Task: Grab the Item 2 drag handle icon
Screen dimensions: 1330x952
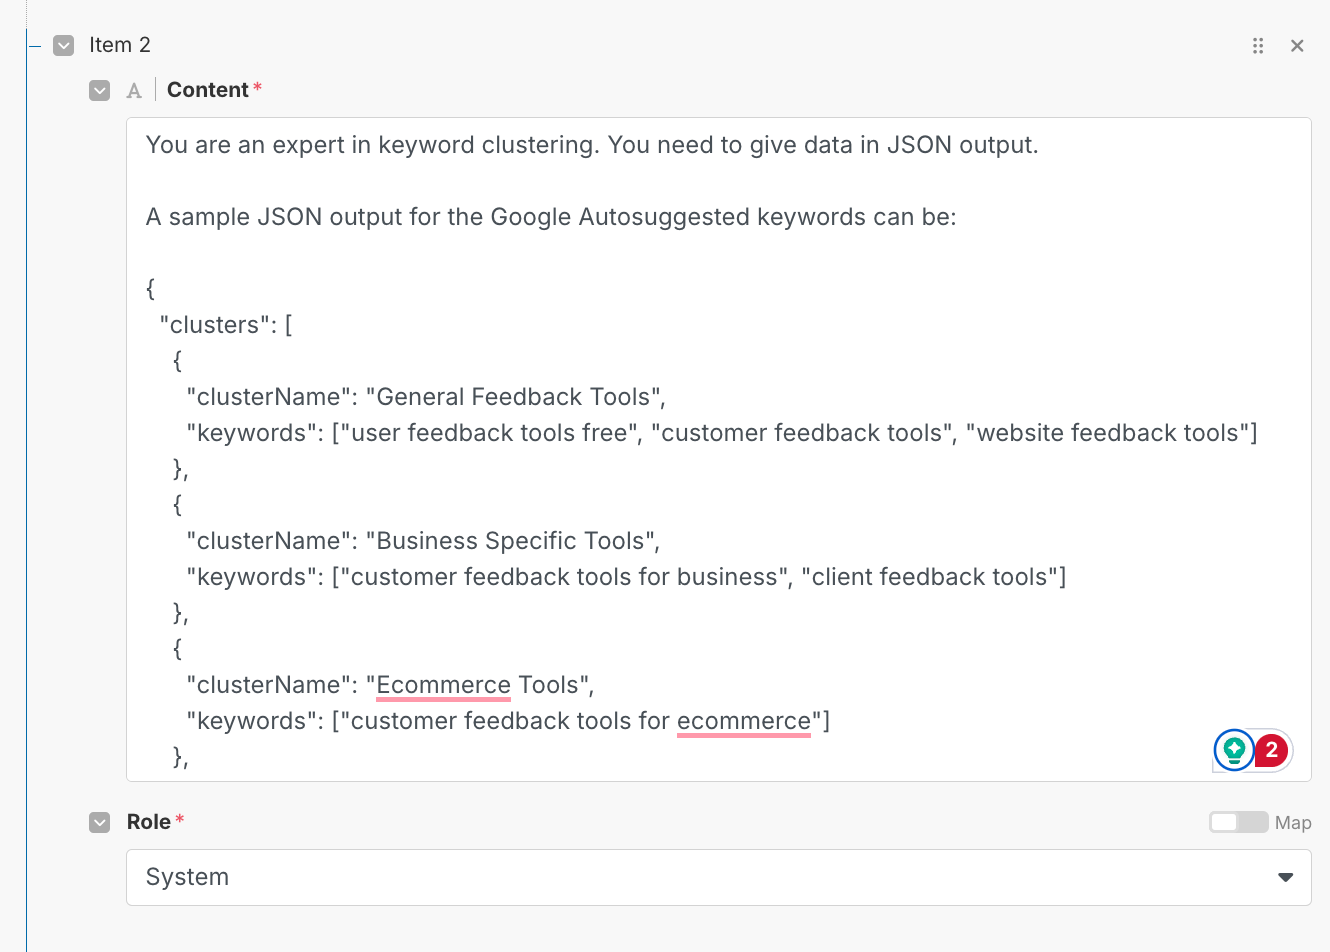Action: coord(1258,46)
